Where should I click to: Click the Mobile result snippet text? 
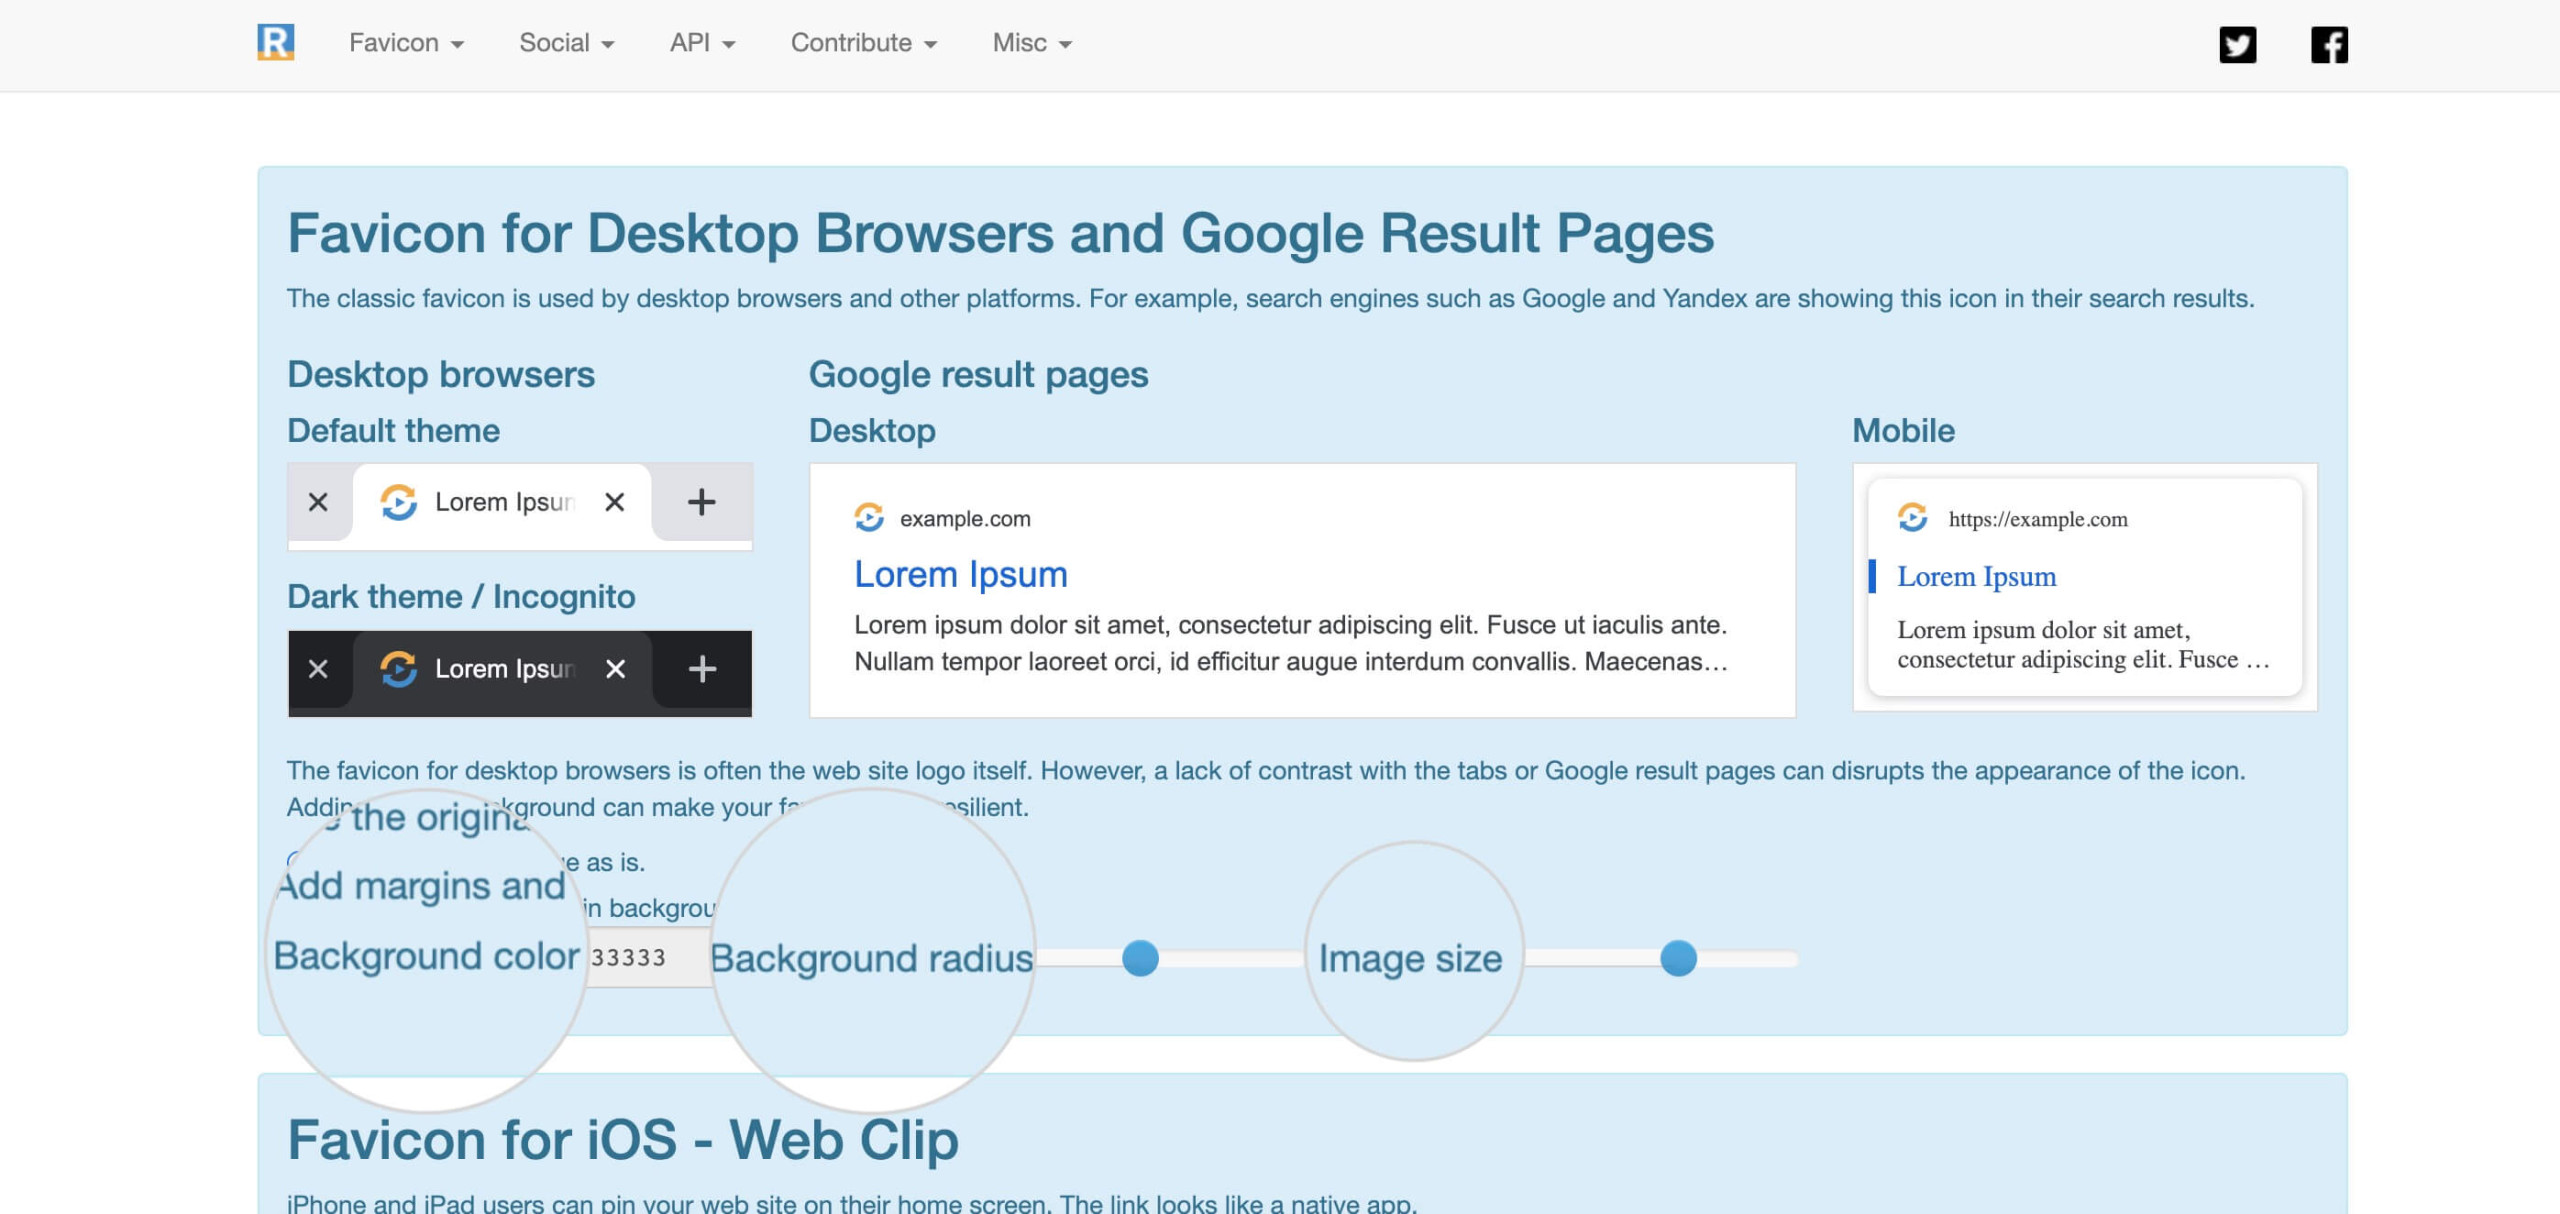pyautogui.click(x=2083, y=645)
